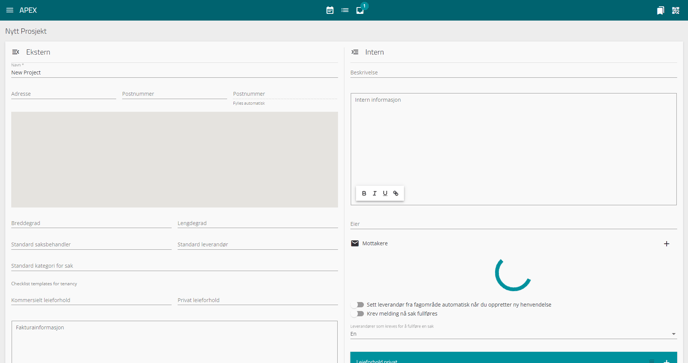
Task: Apply bold formatting in Intern informasjon editor
Action: click(364, 193)
